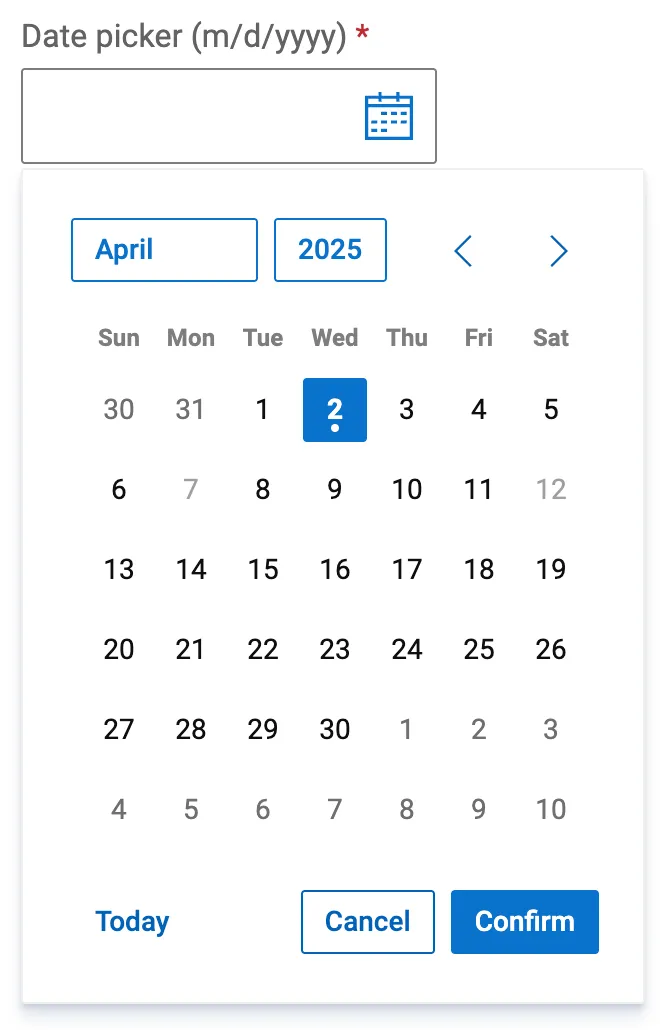672x1030 pixels.
Task: Advance to next month with right chevron
Action: (x=559, y=251)
